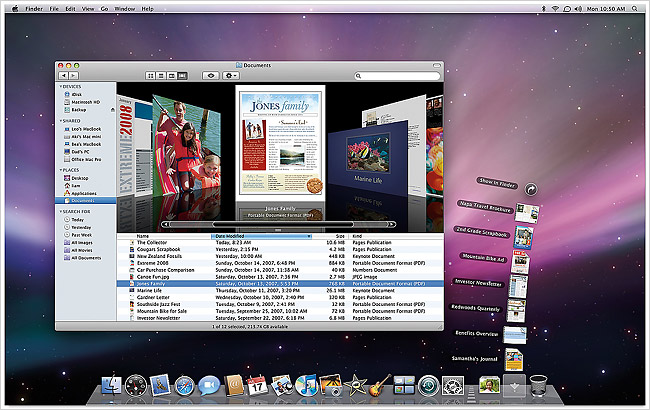Collapse the SHARED sidebar section

[x=61, y=121]
